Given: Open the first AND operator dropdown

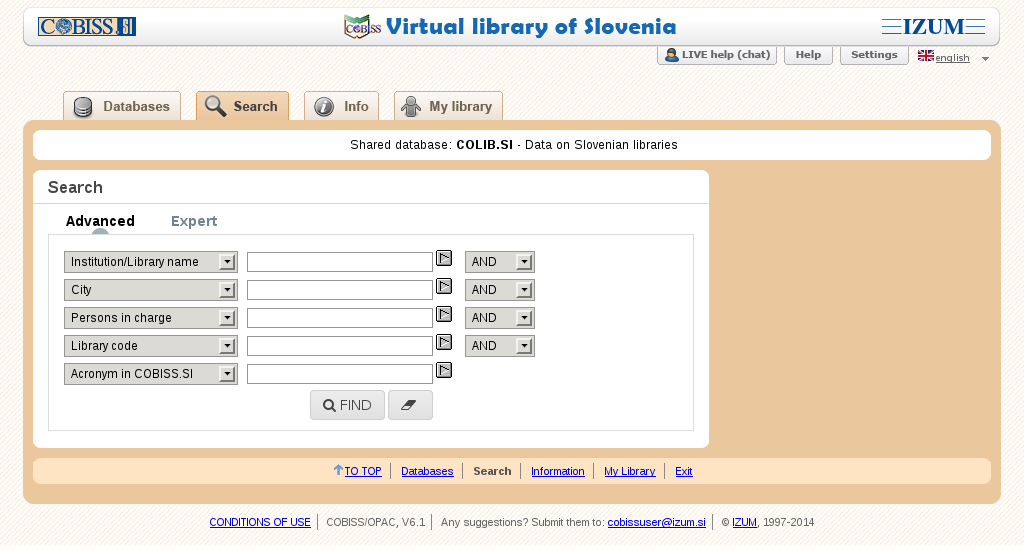Looking at the screenshot, I should (499, 262).
